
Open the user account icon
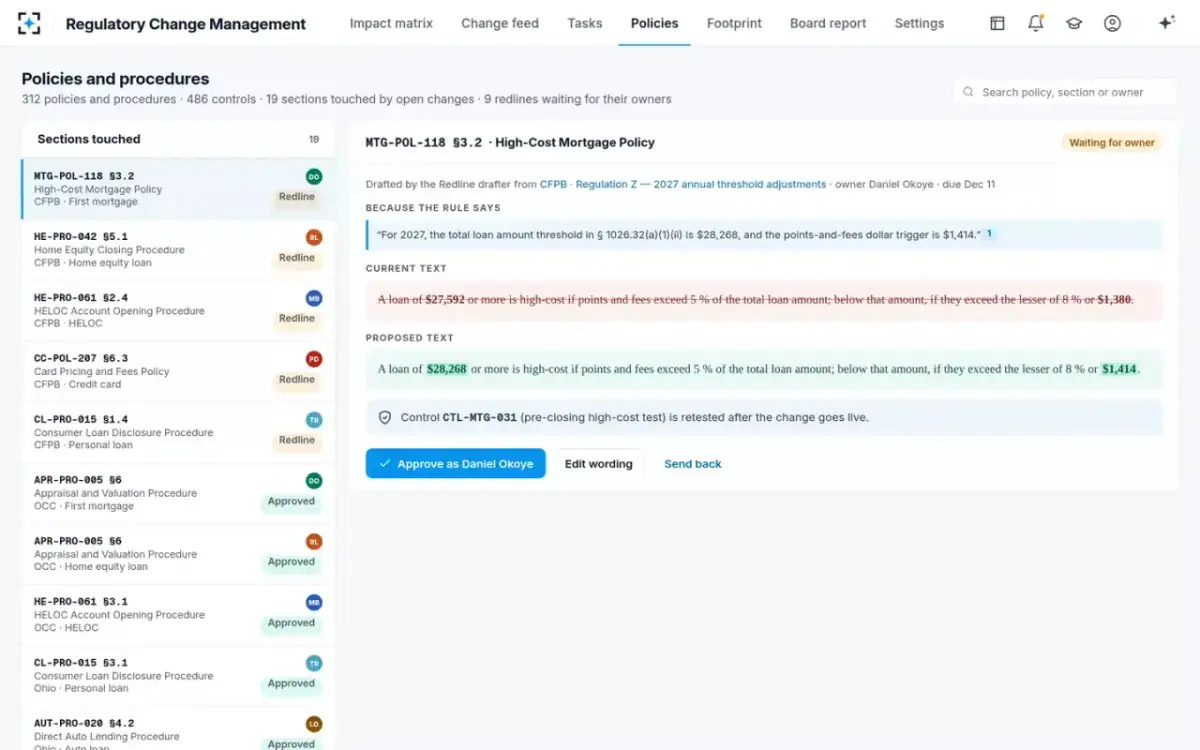[x=1112, y=23]
